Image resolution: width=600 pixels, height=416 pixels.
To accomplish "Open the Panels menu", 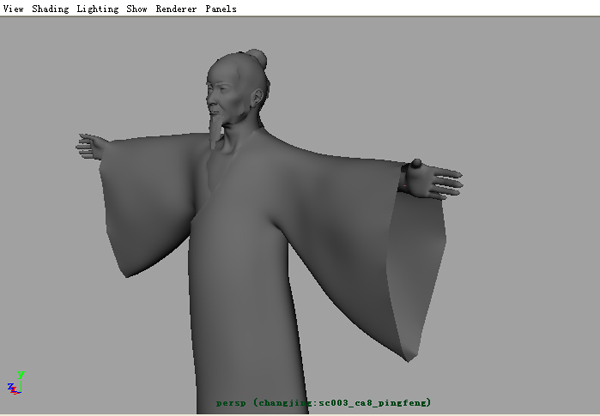I will tap(221, 8).
